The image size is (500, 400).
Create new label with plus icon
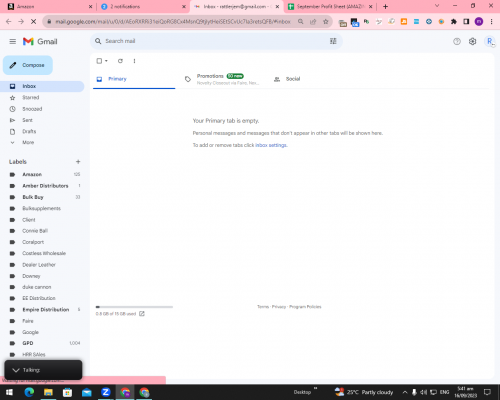78,162
